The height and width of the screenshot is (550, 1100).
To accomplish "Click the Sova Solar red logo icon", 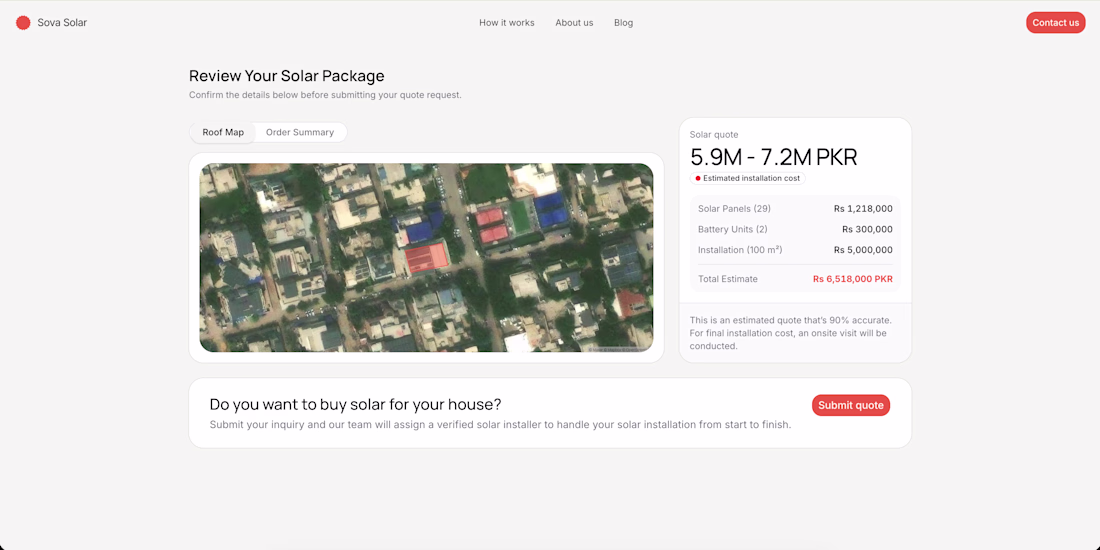I will point(23,22).
